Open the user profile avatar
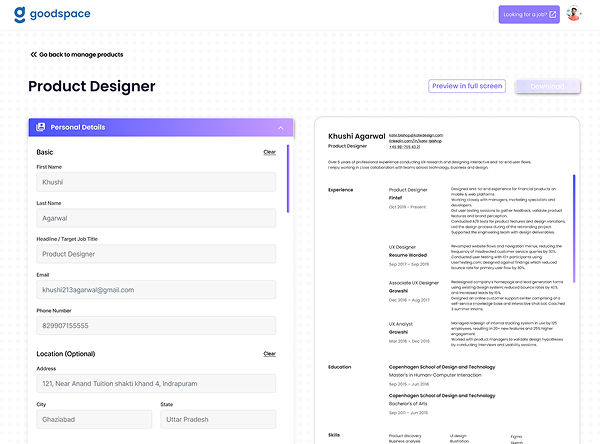Image resolution: width=600 pixels, height=444 pixels. [x=574, y=14]
